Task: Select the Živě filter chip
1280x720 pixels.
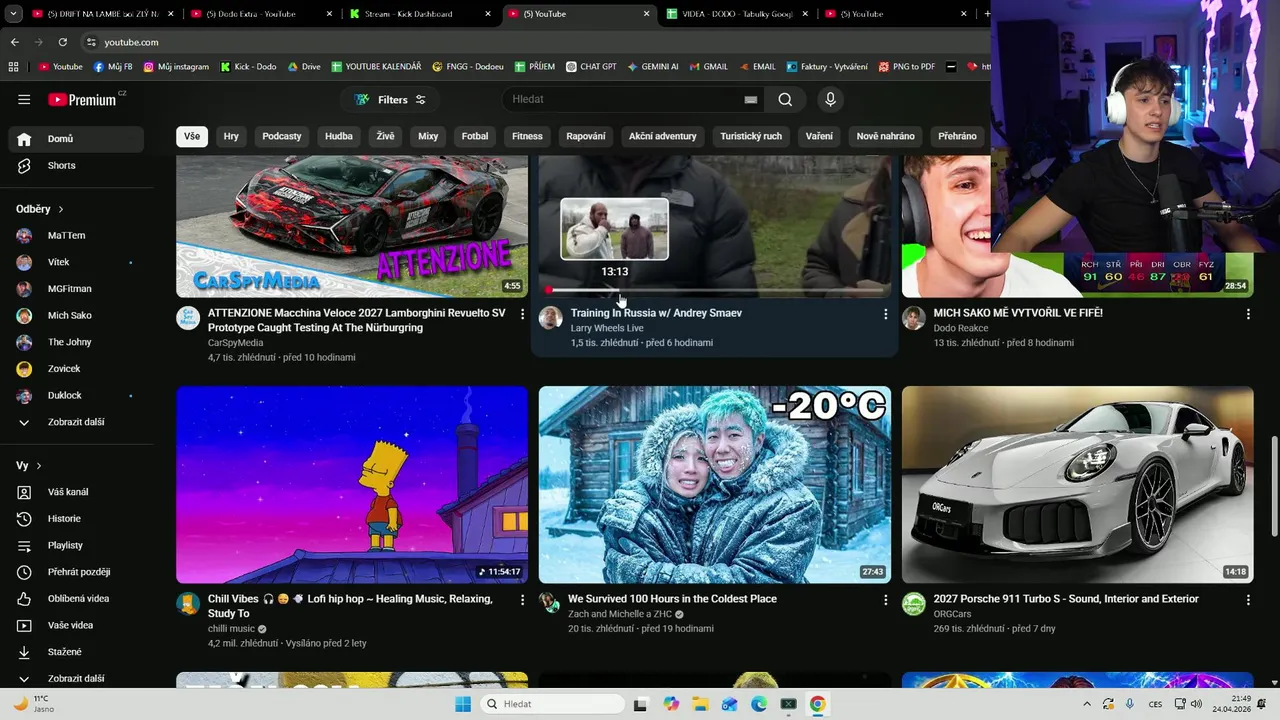Action: click(x=385, y=136)
